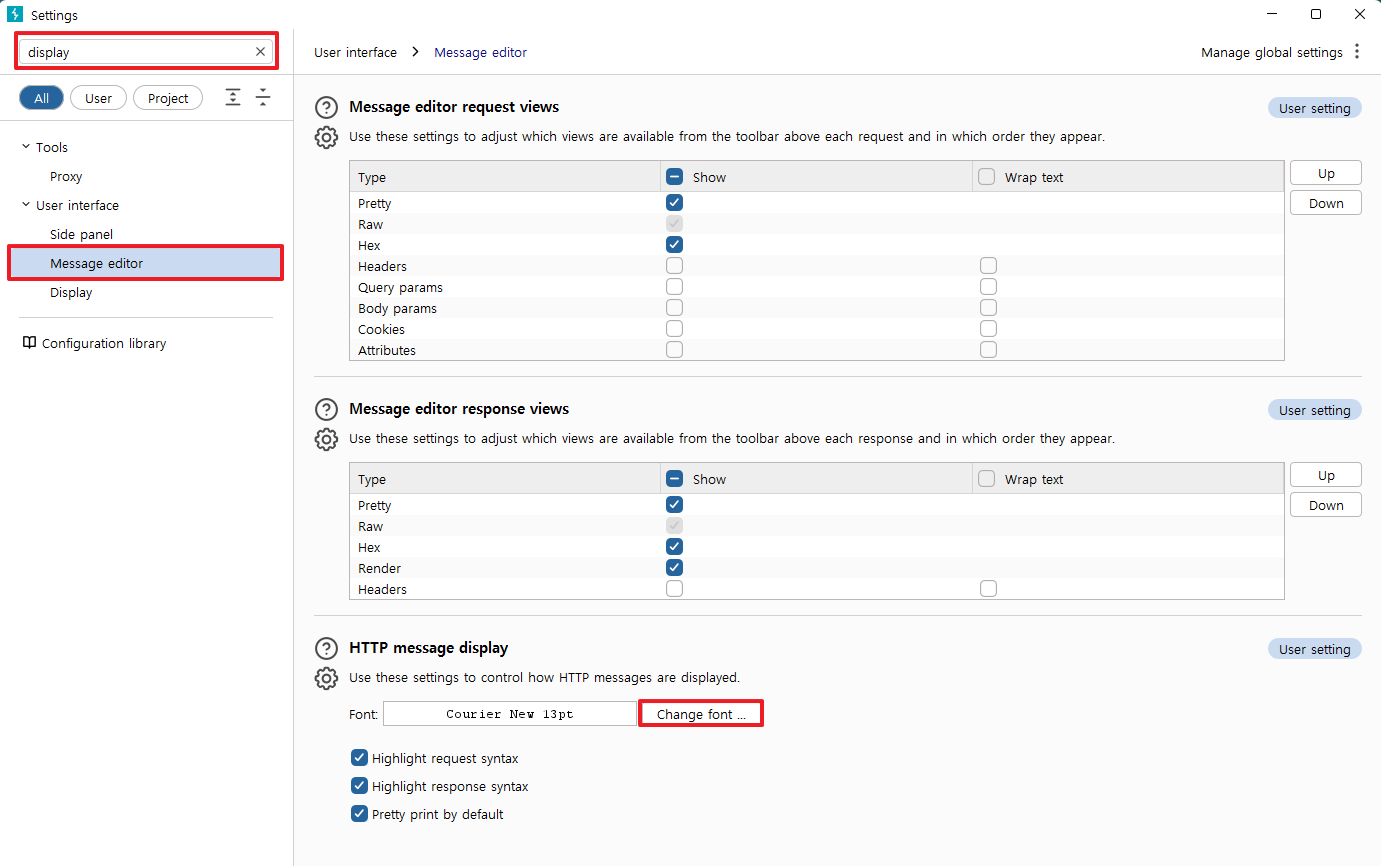Click Down button for request views
The height and width of the screenshot is (866, 1381).
click(x=1326, y=203)
